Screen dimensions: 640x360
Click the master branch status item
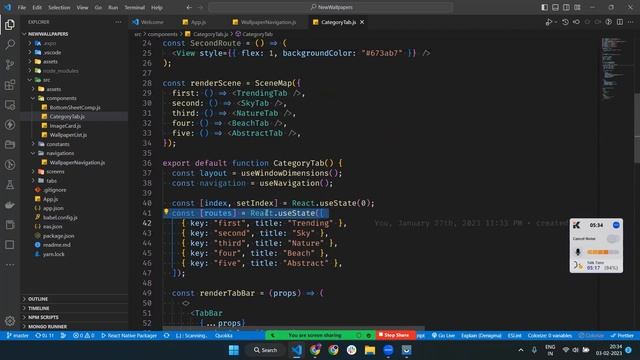(x=18, y=336)
